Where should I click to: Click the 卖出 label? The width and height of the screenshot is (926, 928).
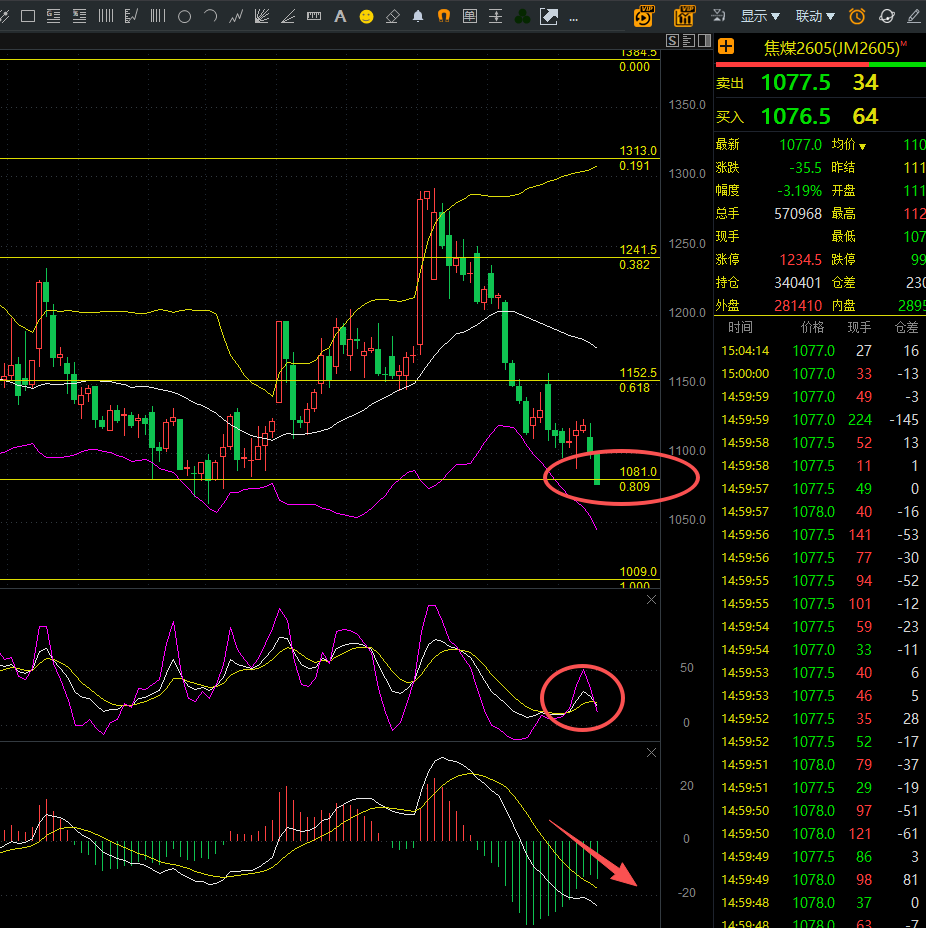click(x=730, y=83)
